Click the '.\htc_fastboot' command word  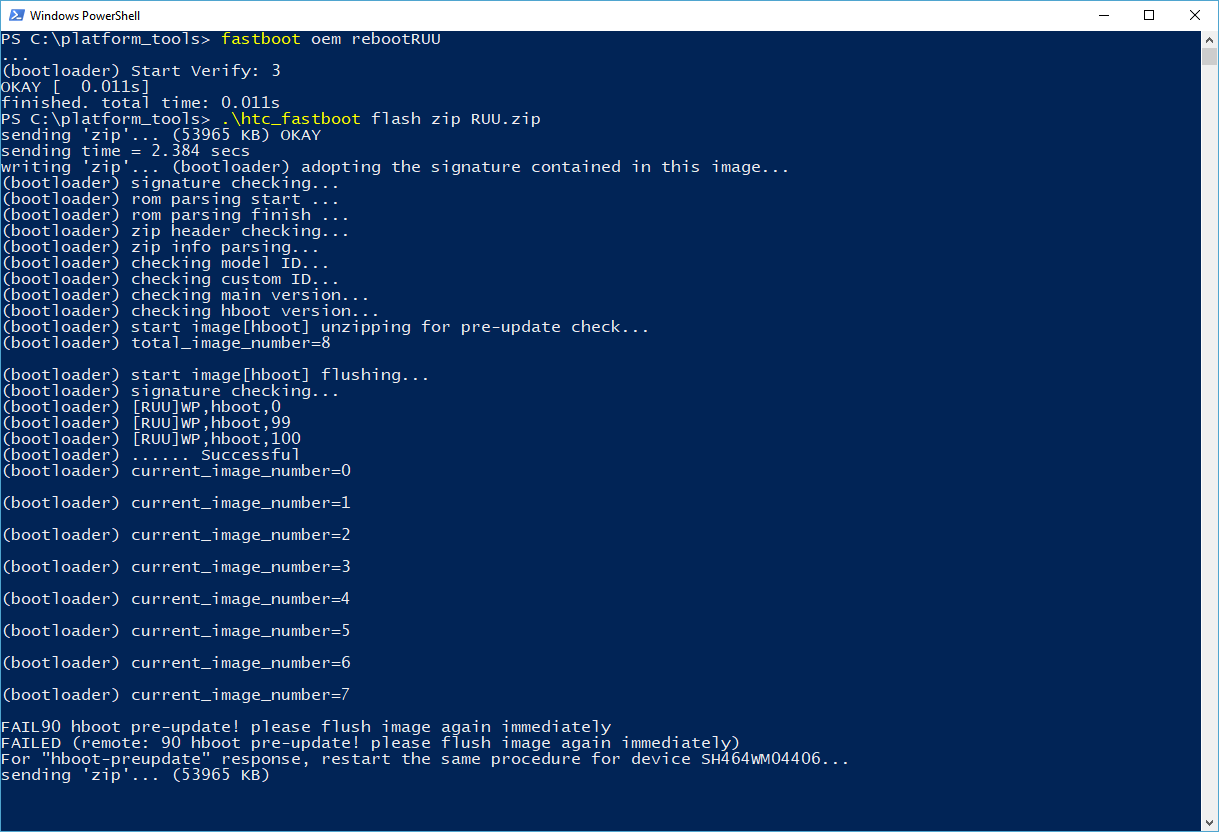click(x=291, y=119)
